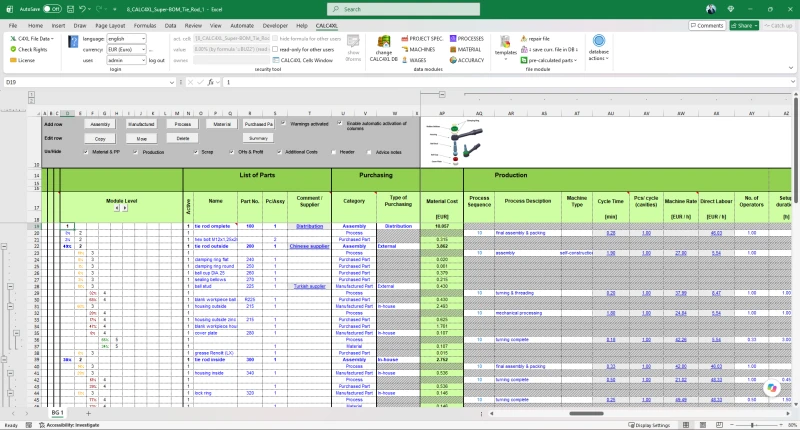Toggle Additional Costs checkbox
800x430 pixels.
pyautogui.click(x=280, y=152)
